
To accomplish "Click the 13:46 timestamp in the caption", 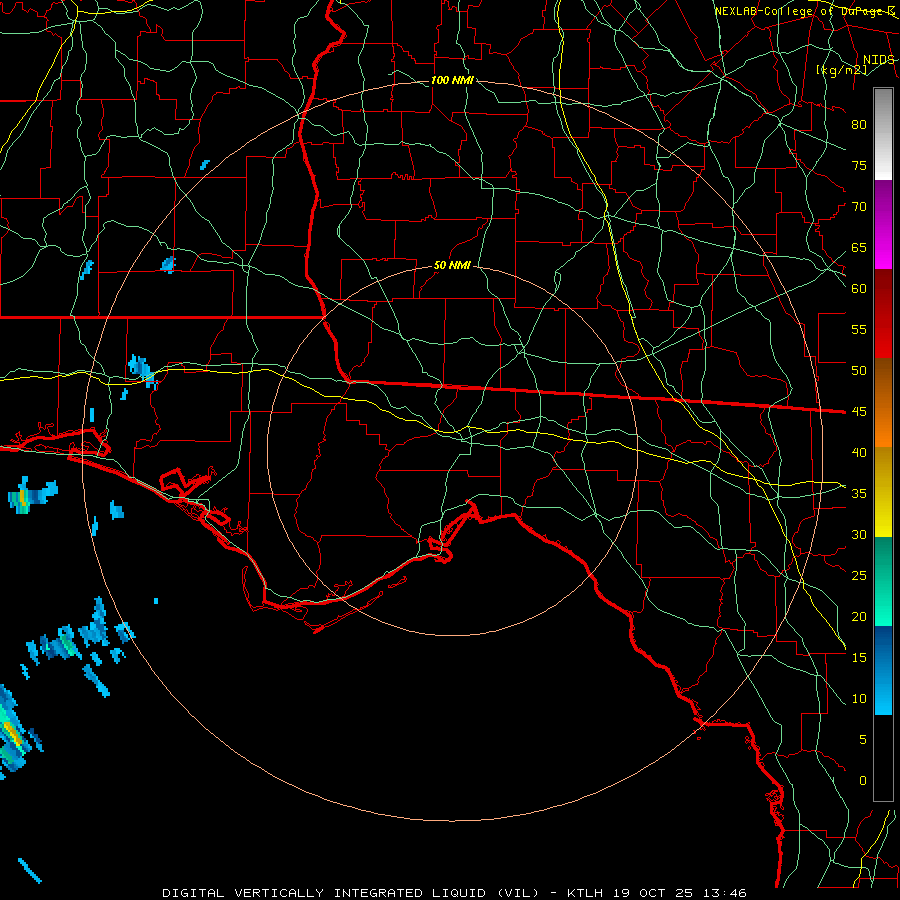I will pyautogui.click(x=724, y=893).
